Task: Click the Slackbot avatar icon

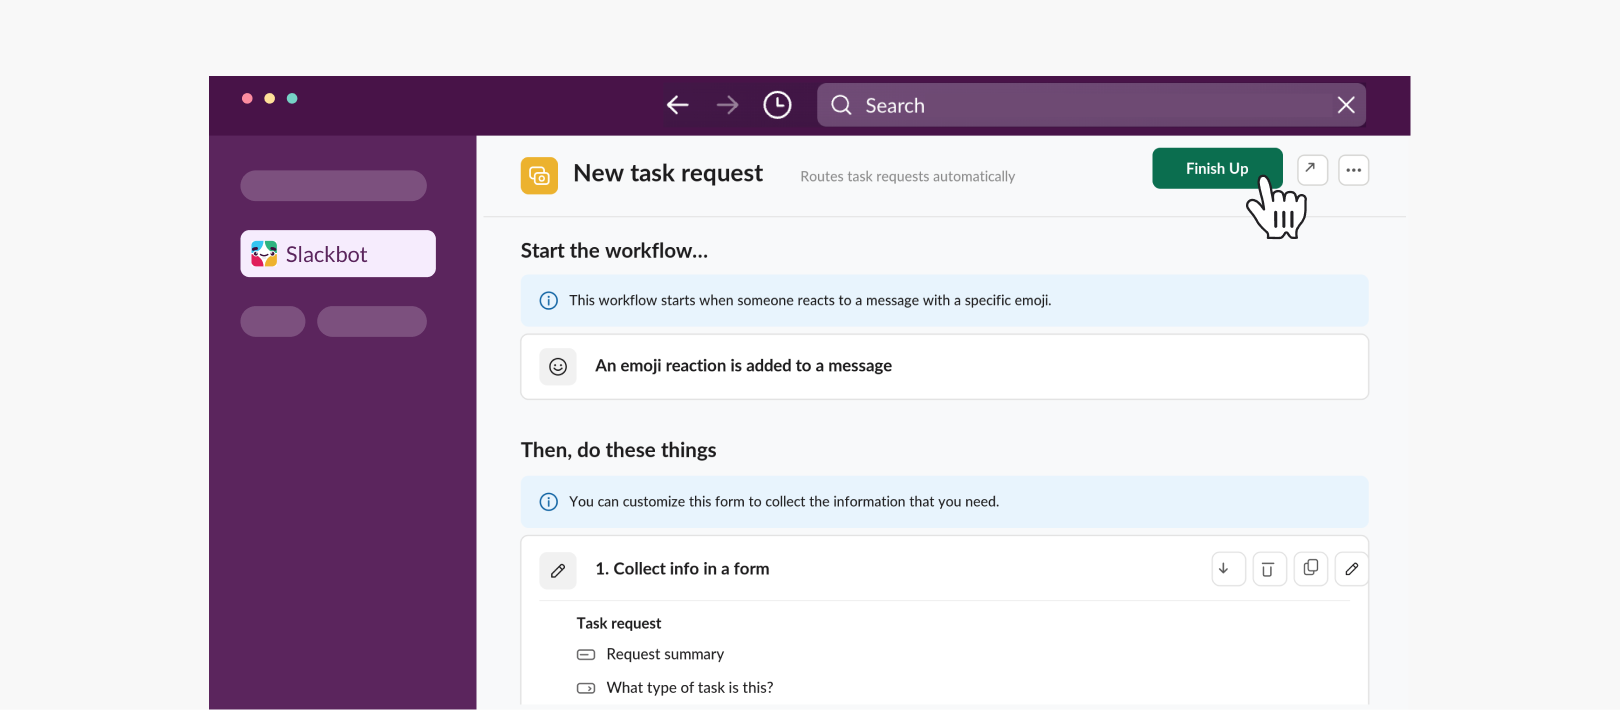Action: click(264, 254)
